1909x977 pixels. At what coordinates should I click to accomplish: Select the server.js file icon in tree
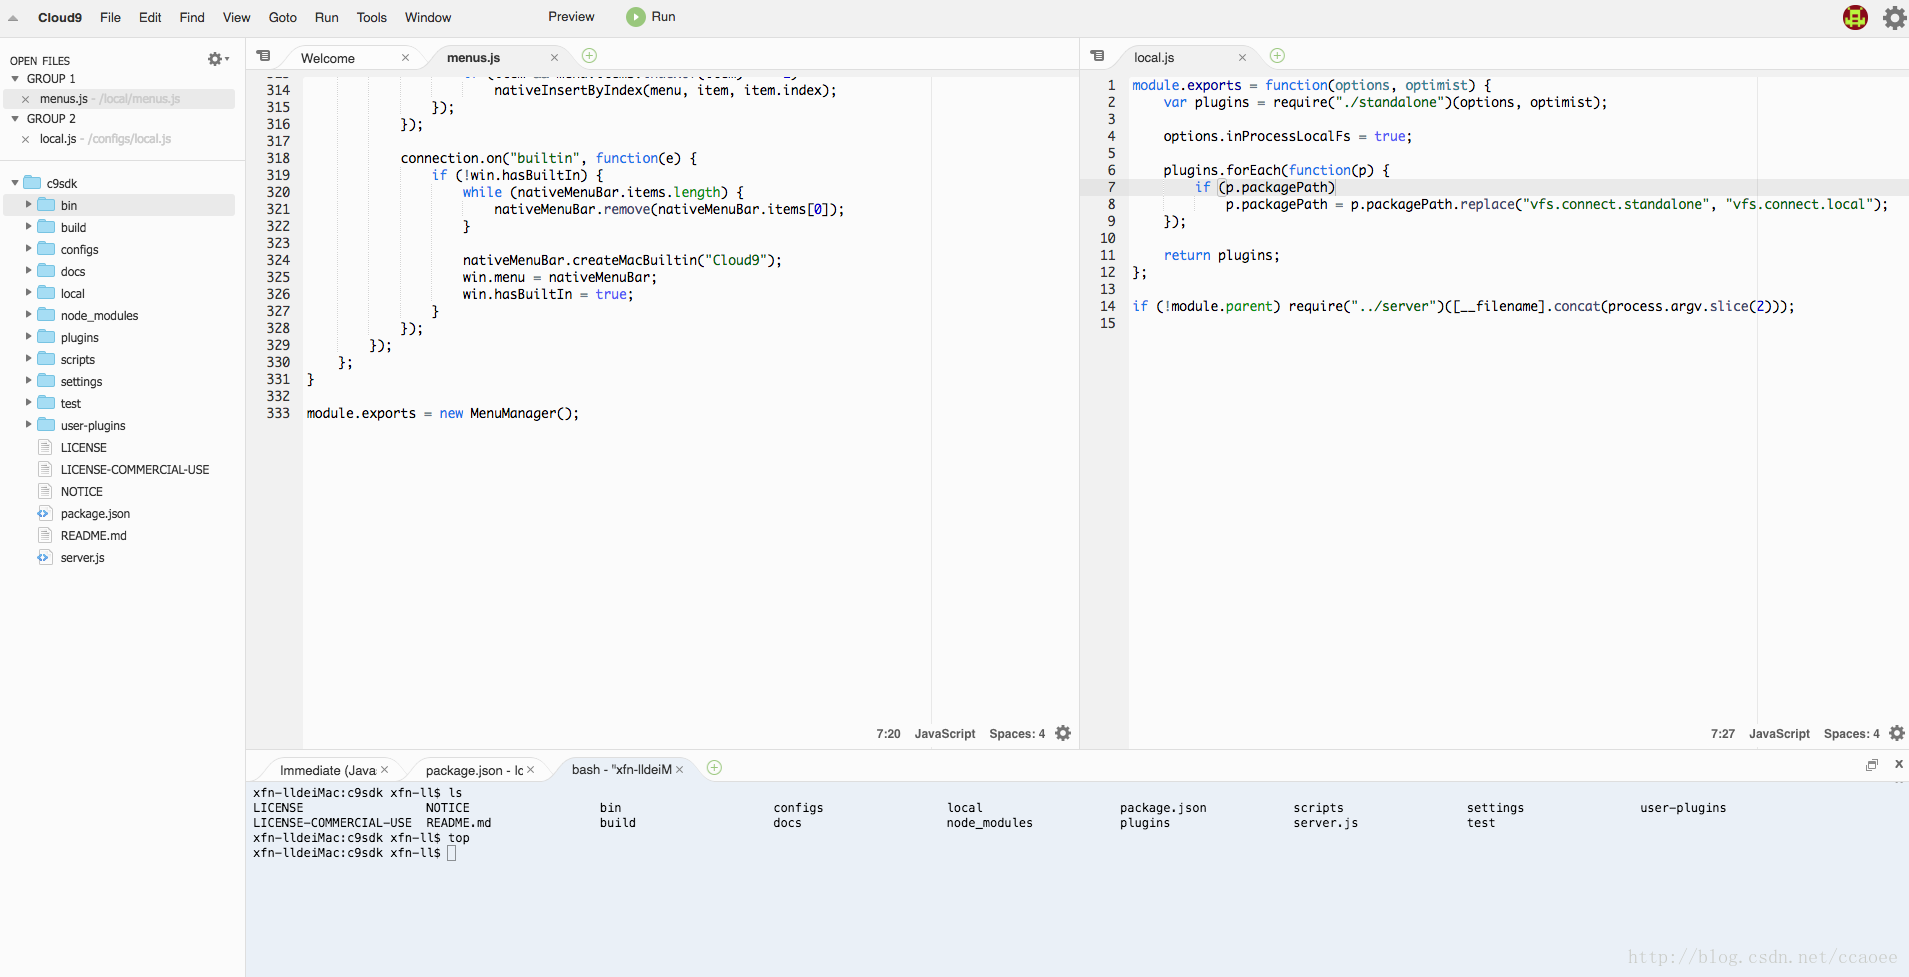click(x=44, y=557)
